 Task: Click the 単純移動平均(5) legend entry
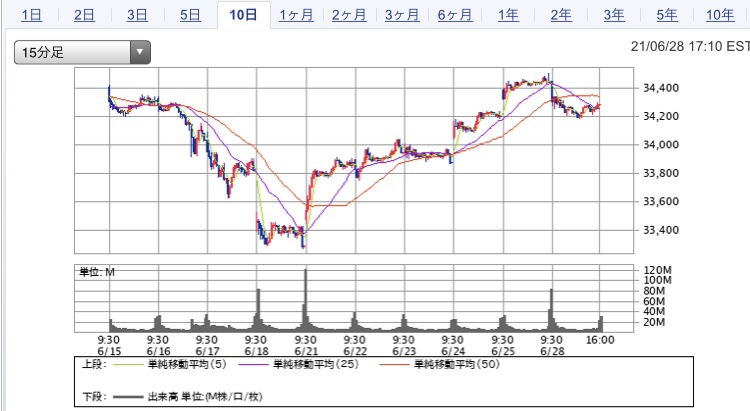[170, 365]
